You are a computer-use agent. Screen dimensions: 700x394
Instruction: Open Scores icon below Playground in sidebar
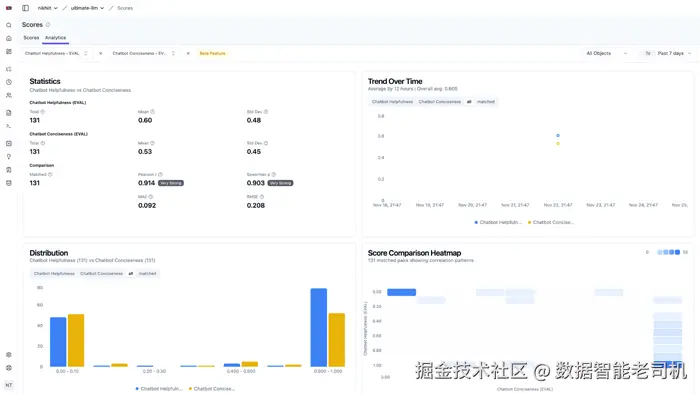(x=8, y=143)
